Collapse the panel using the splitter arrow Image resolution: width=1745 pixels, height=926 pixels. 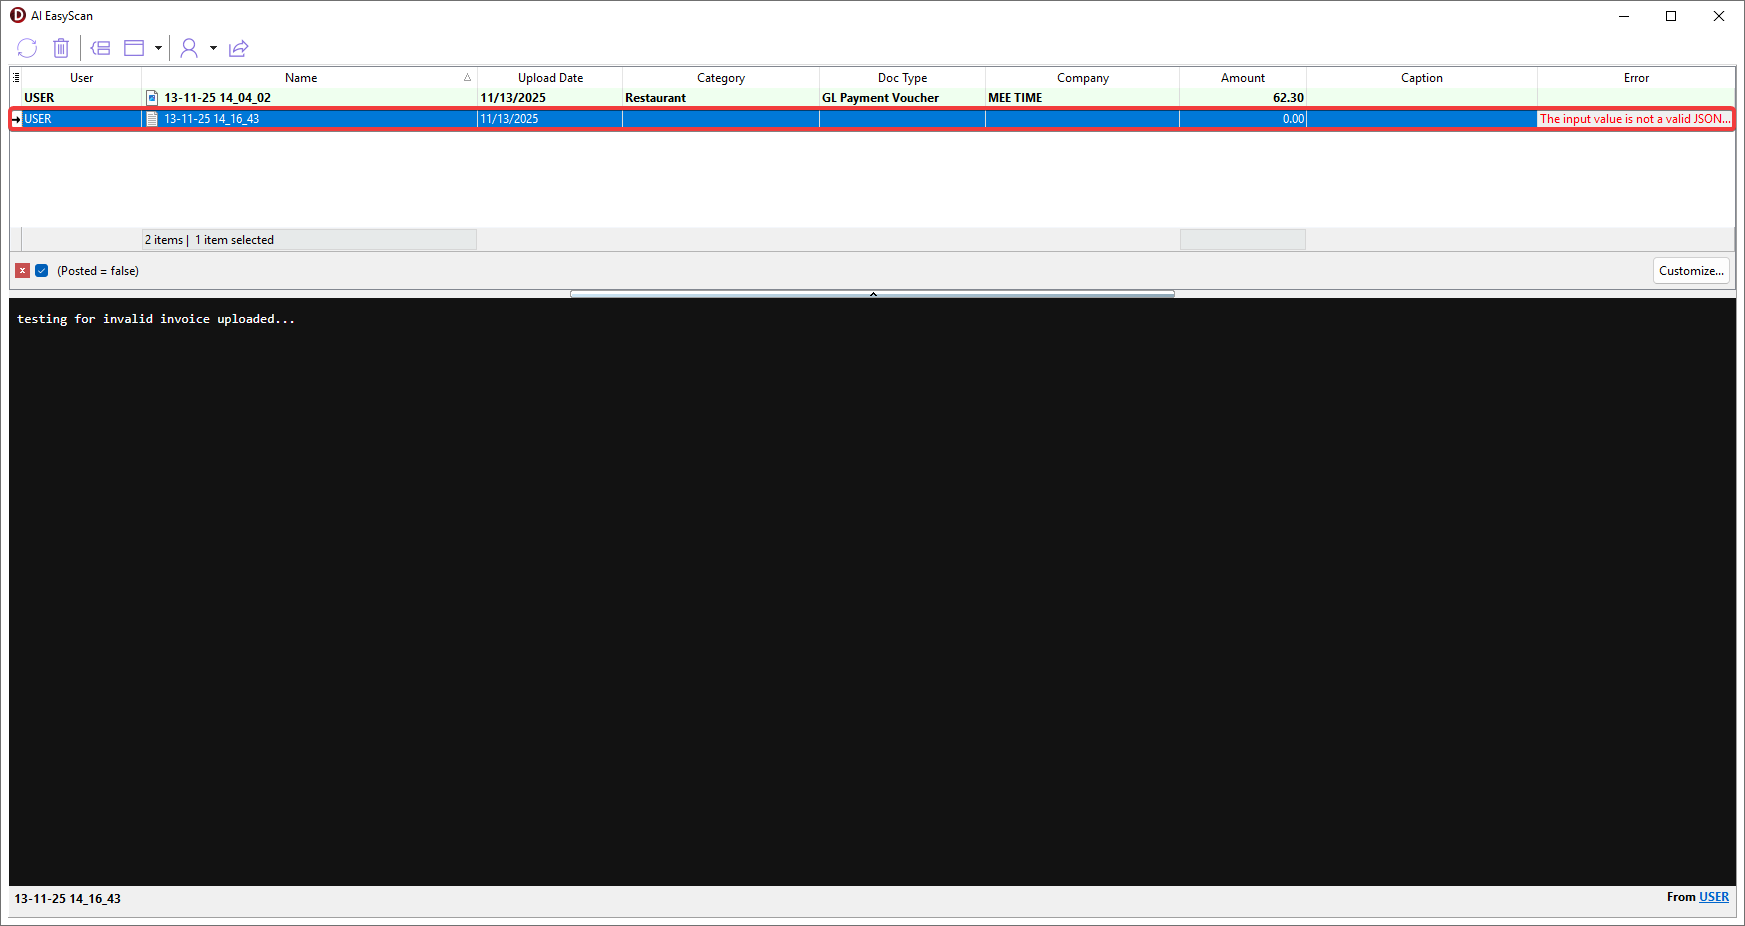pyautogui.click(x=872, y=294)
